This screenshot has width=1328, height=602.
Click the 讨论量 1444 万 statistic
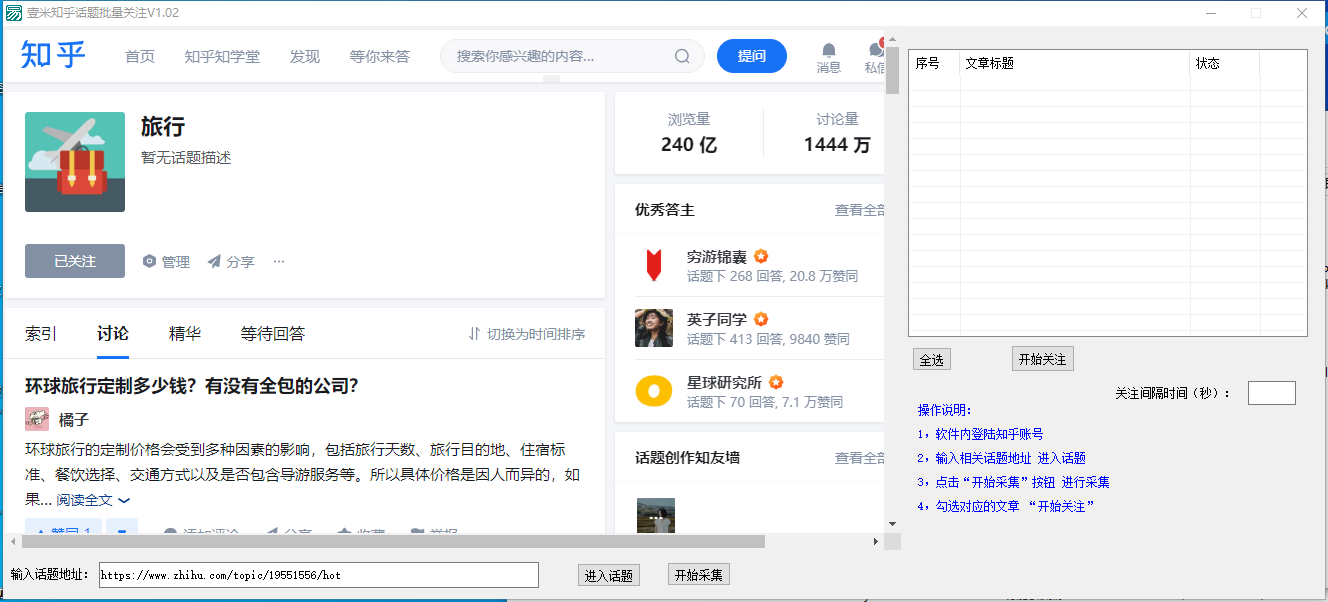pyautogui.click(x=837, y=133)
